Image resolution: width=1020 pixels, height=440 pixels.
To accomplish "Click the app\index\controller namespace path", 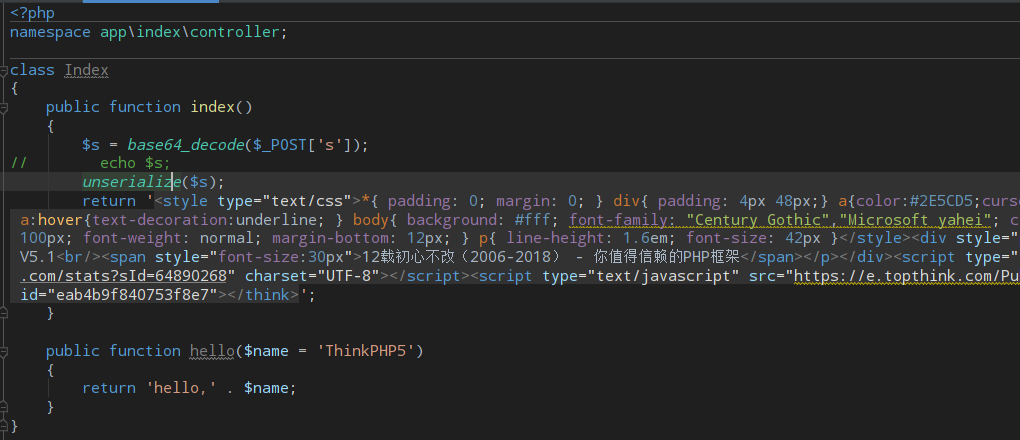I will click(190, 32).
